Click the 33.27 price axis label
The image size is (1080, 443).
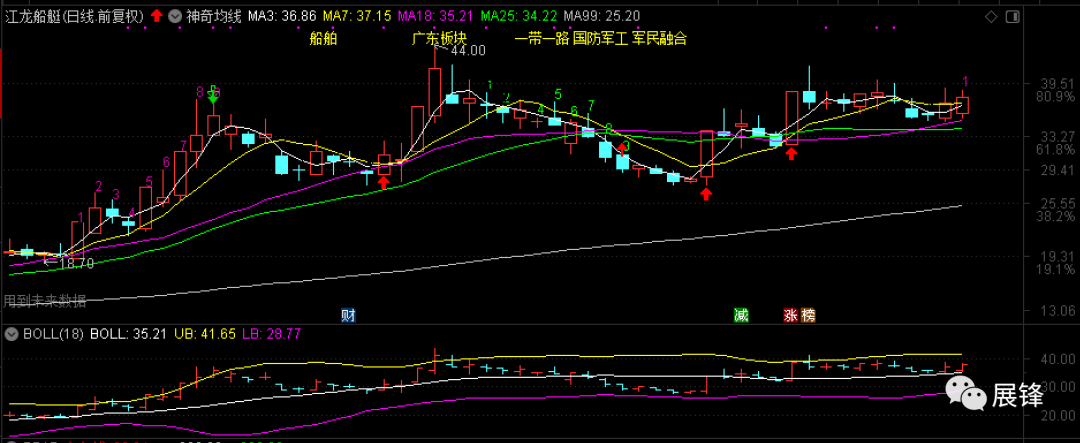pos(1058,136)
